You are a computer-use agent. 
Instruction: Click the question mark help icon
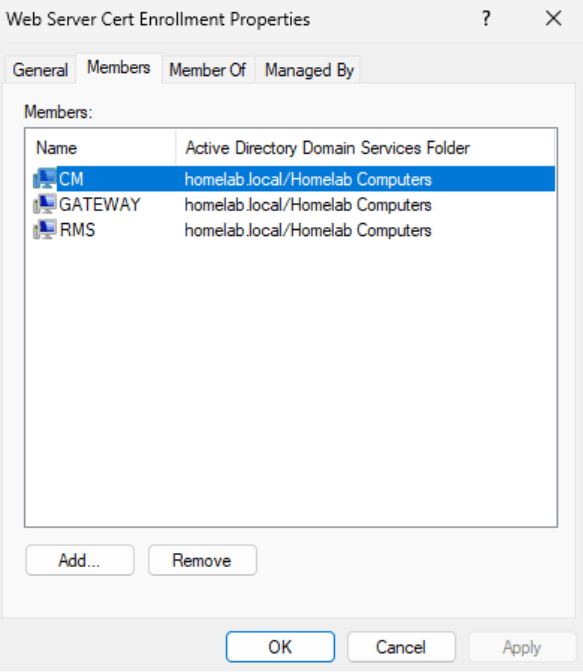[486, 18]
